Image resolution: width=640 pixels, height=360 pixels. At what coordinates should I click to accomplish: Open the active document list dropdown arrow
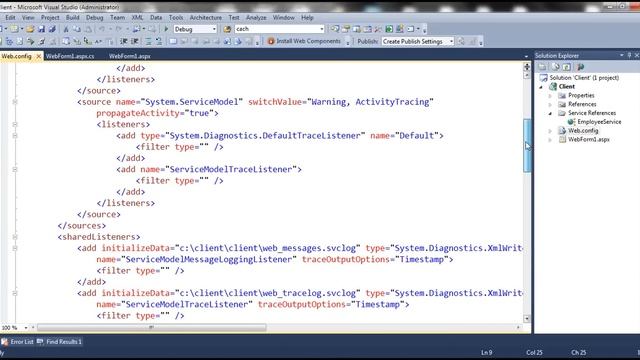point(526,56)
